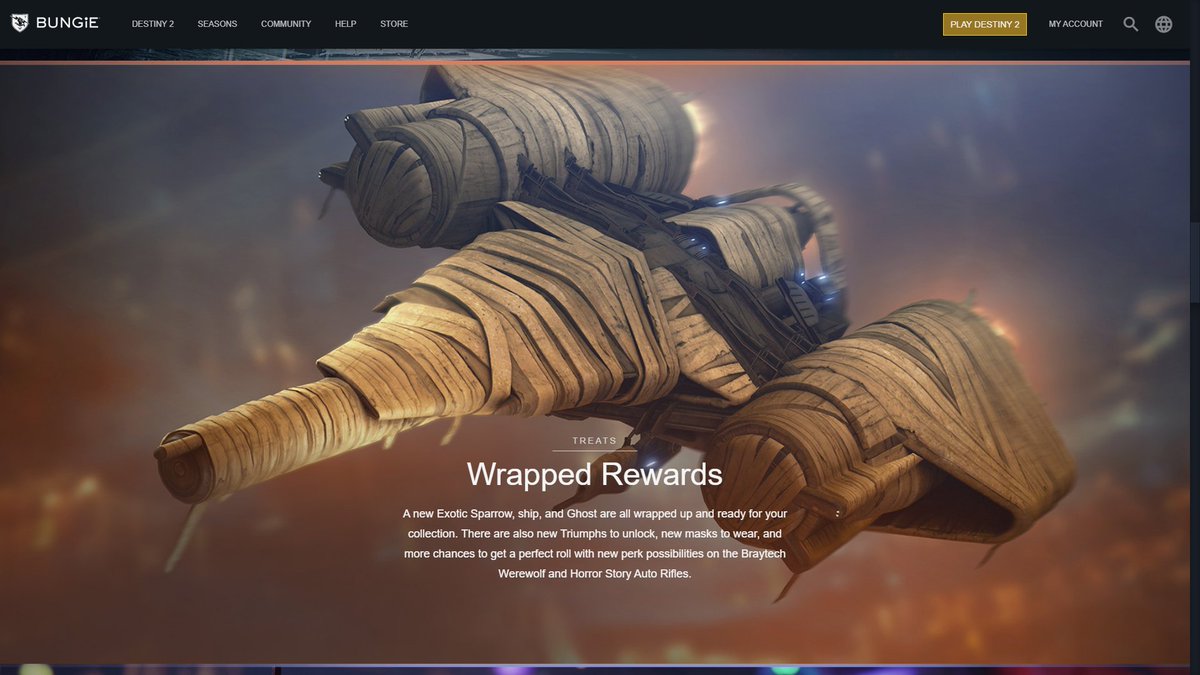Open the Destiny 2 menu

tap(153, 24)
